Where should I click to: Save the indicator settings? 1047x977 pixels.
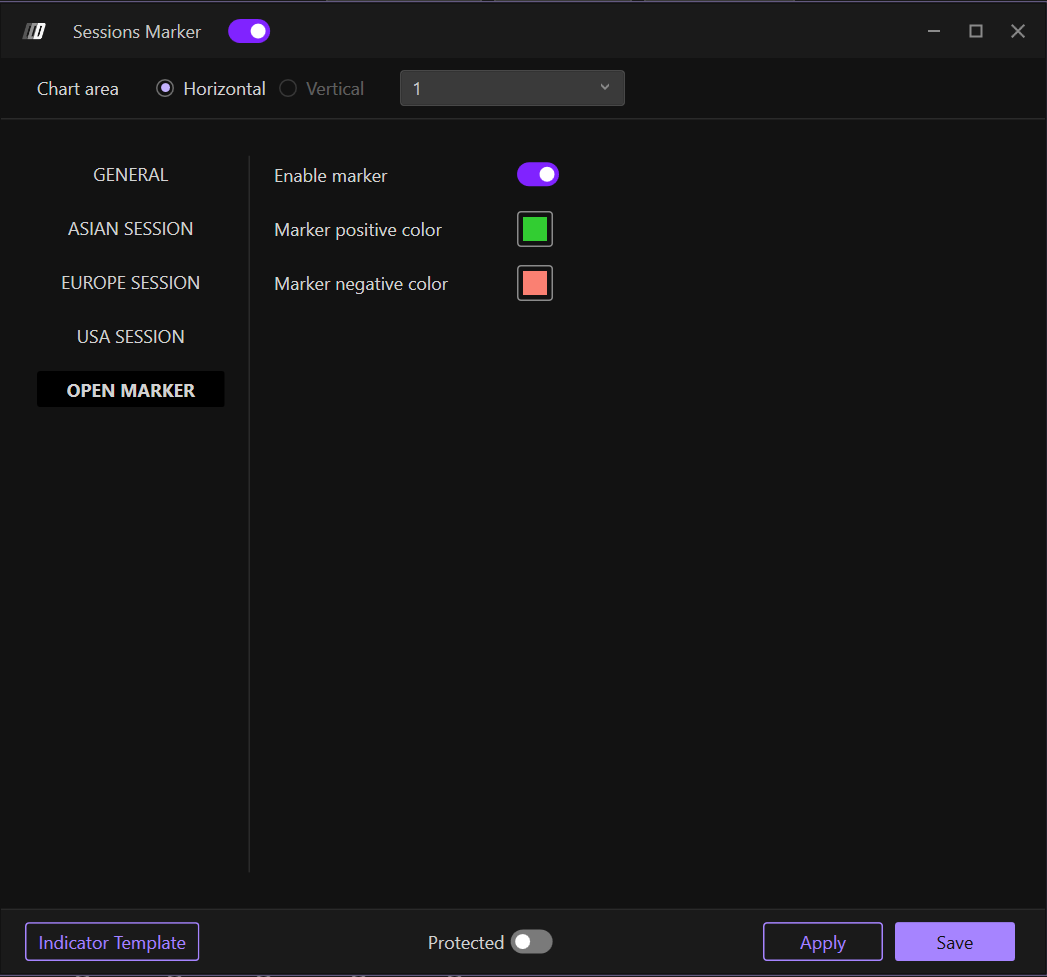[x=954, y=942]
